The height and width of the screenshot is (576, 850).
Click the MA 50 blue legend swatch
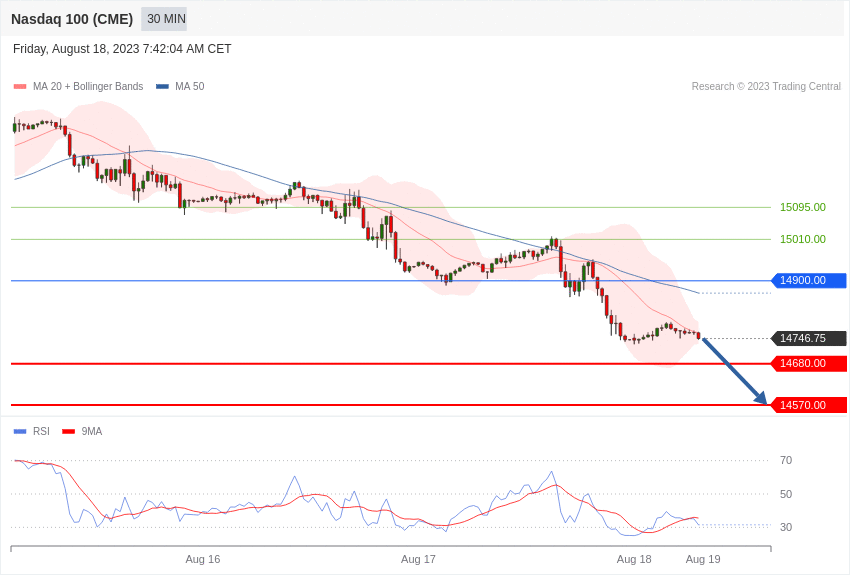(162, 87)
